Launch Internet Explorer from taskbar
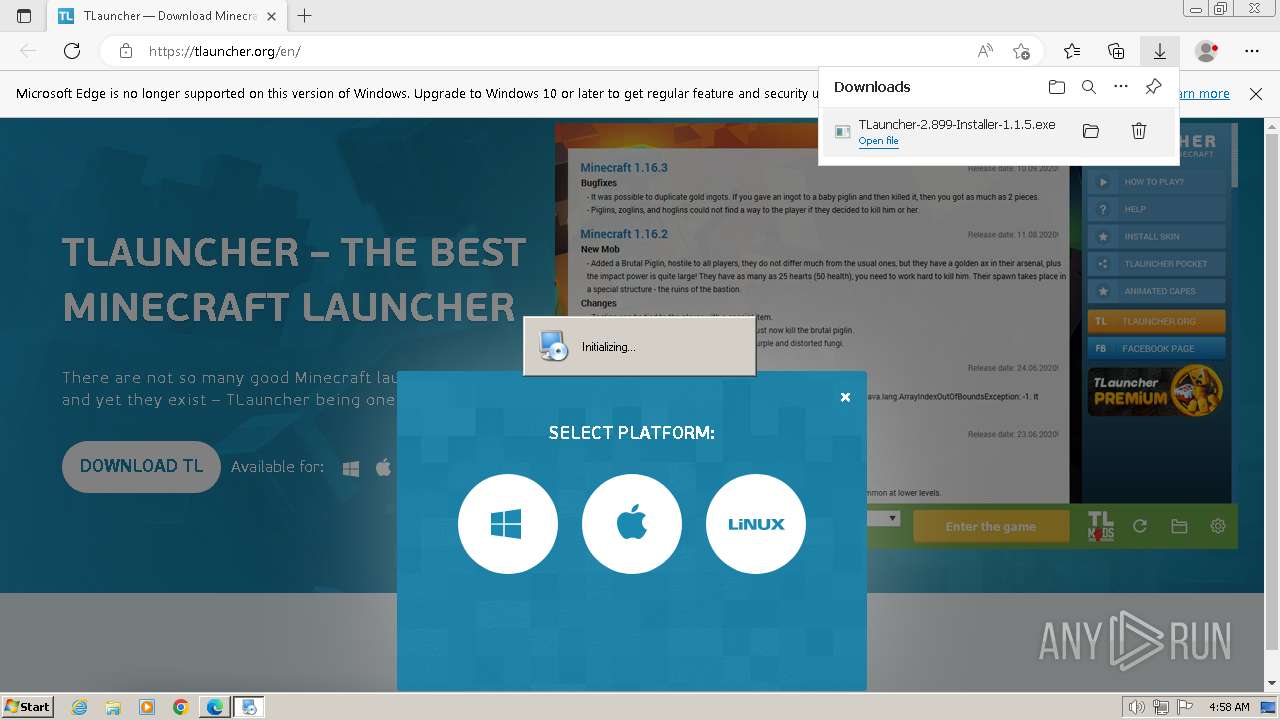This screenshot has height=720, width=1280. point(79,707)
